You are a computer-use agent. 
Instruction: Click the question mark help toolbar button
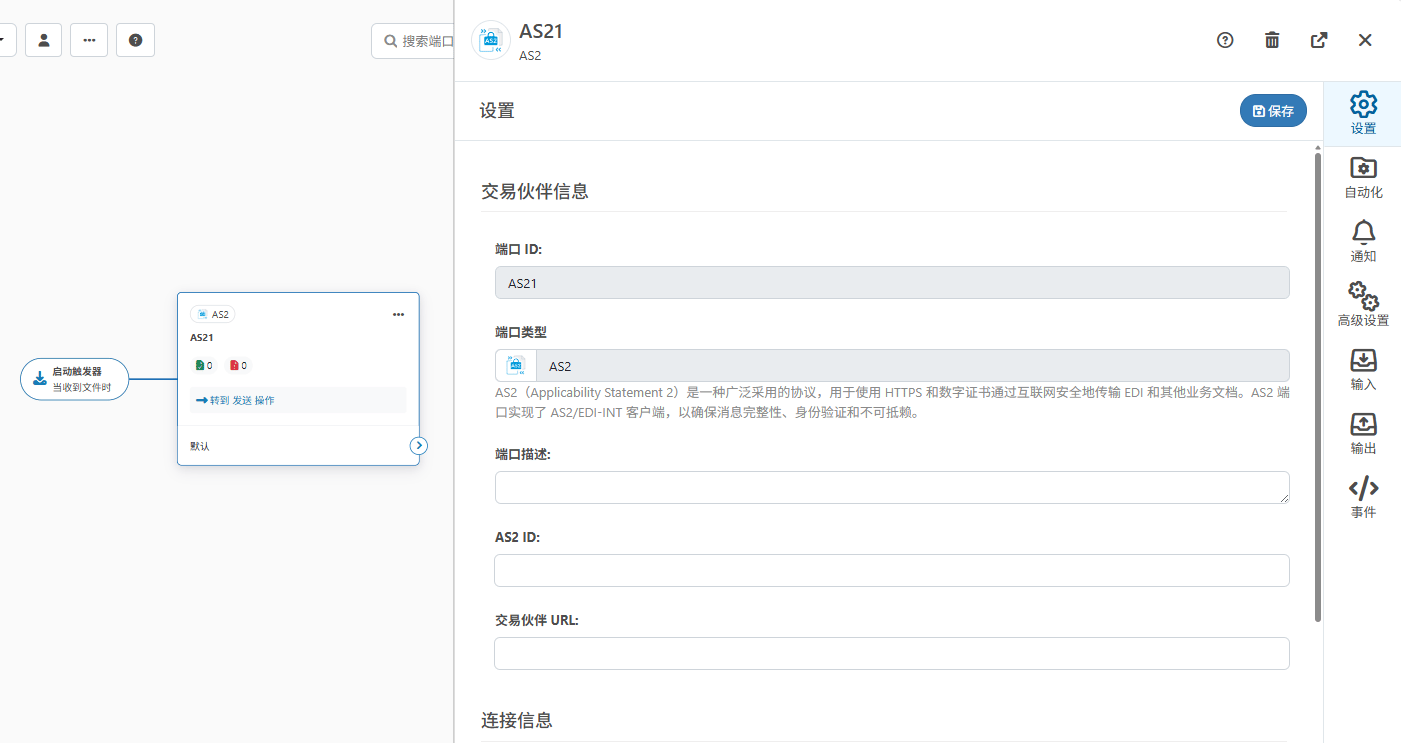coord(135,40)
